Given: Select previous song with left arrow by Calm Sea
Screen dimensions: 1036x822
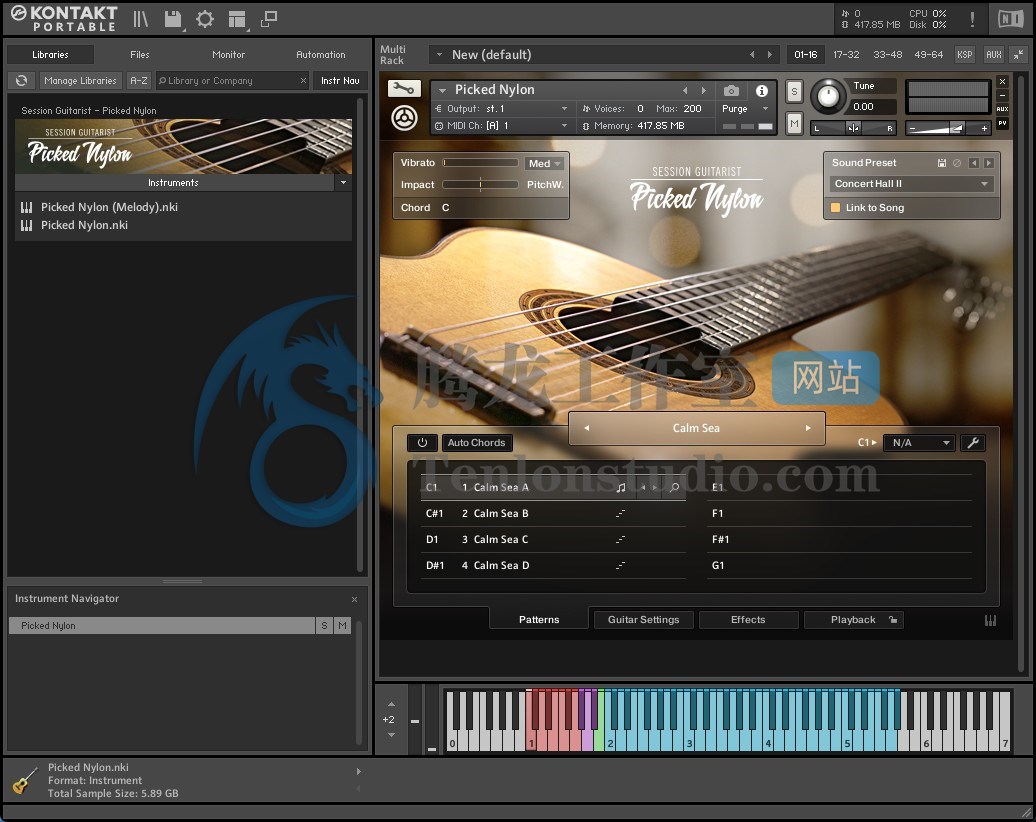Looking at the screenshot, I should (x=586, y=428).
